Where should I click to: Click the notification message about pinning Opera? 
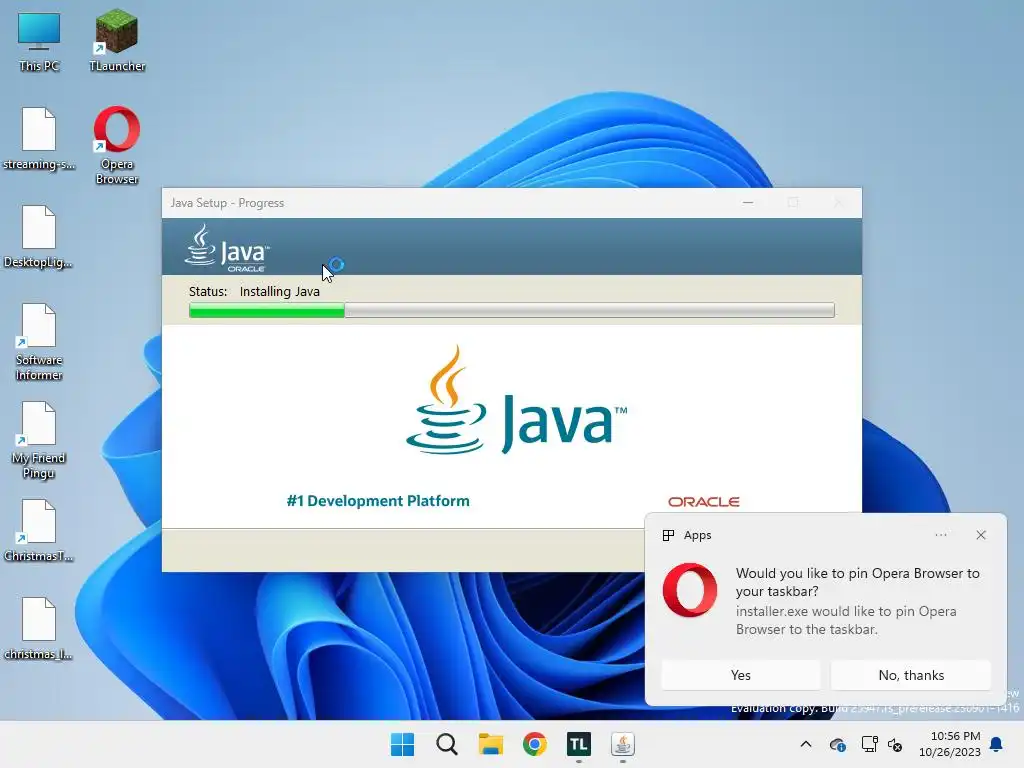(857, 601)
